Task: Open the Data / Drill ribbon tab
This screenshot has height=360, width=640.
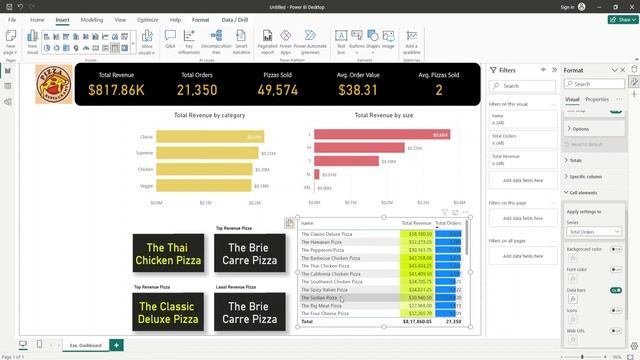Action: tap(235, 20)
